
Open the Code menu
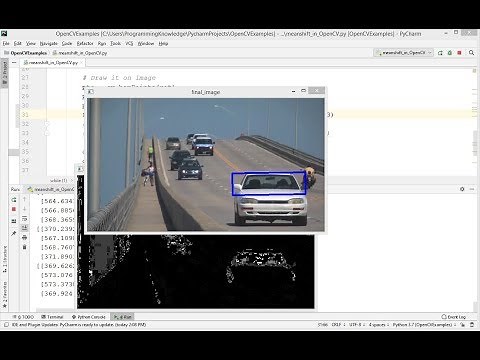[x=67, y=43]
